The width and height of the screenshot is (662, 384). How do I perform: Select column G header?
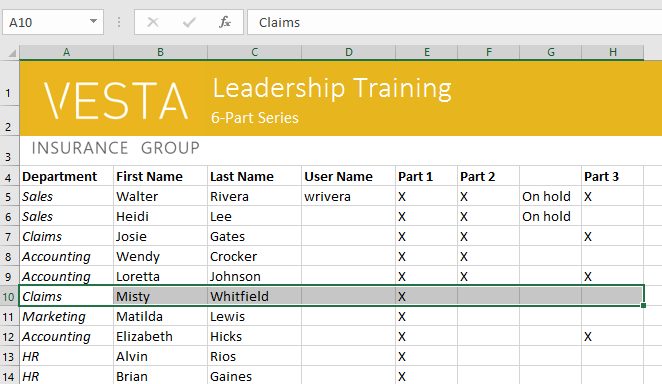point(551,52)
